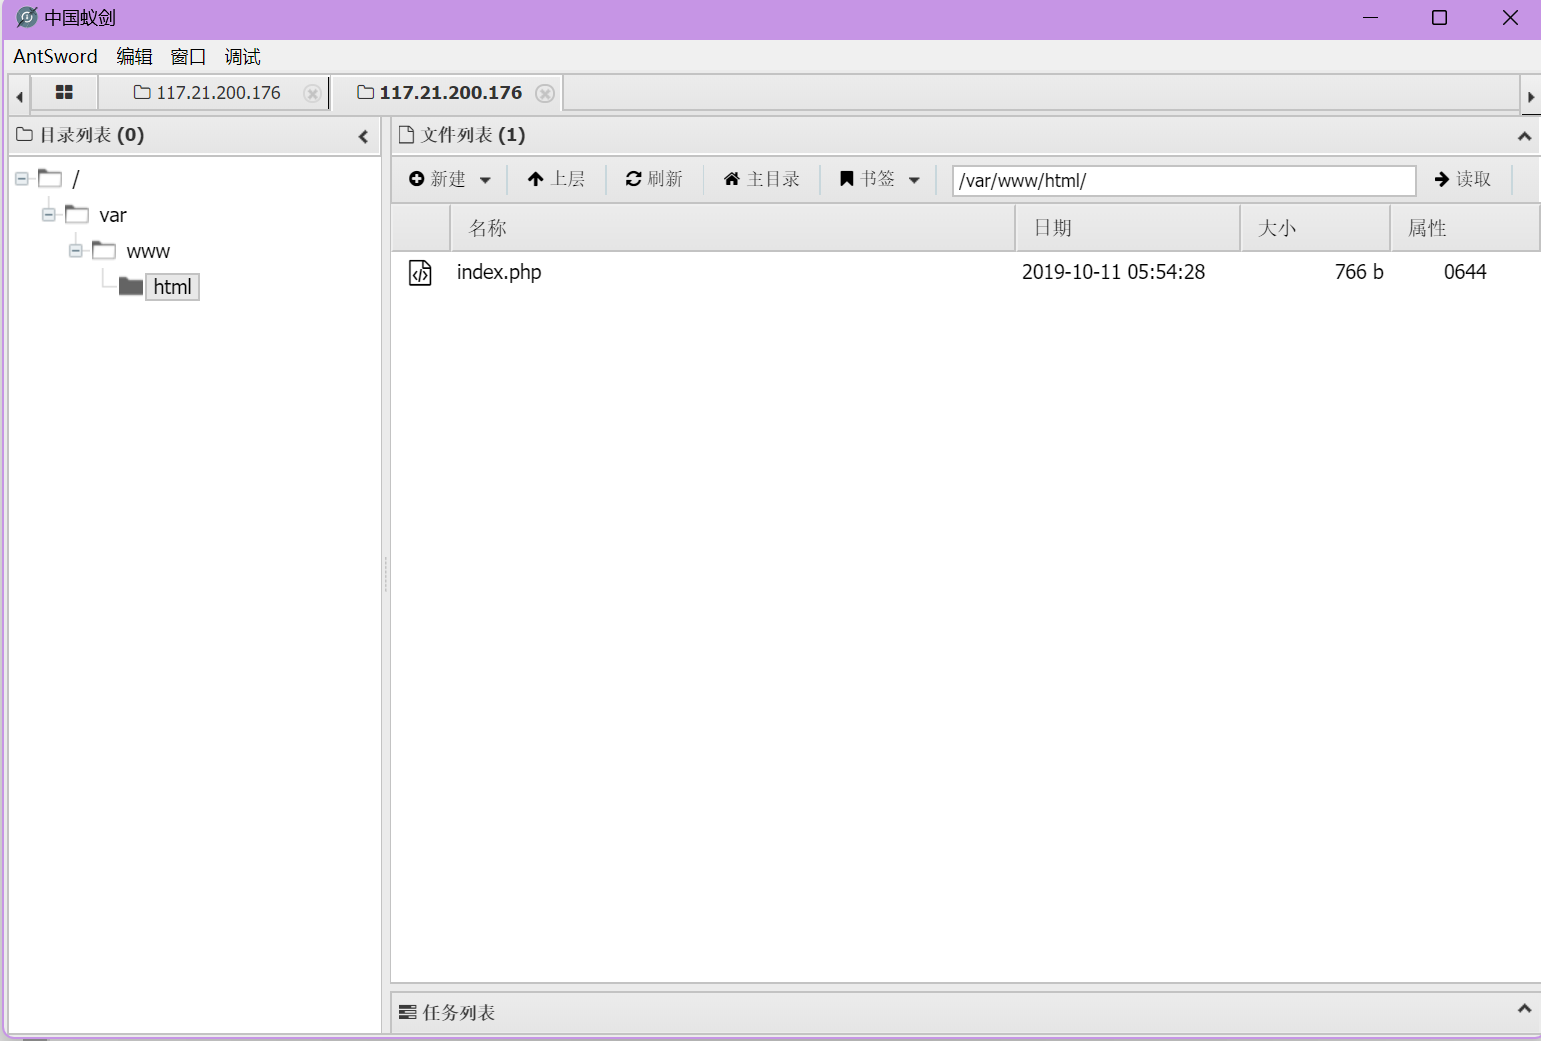Open the home grid tab icon
This screenshot has width=1541, height=1041.
coord(64,93)
